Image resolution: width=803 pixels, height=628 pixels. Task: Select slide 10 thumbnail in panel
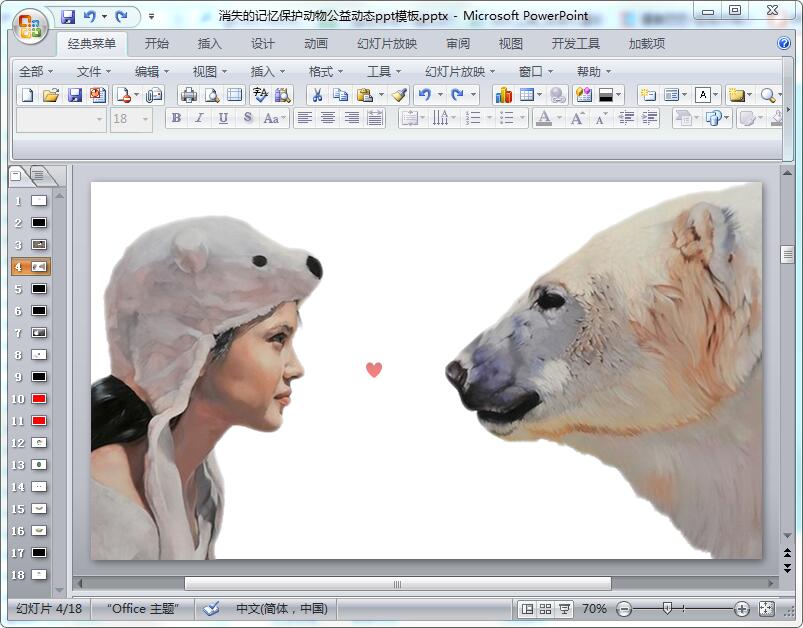[39, 399]
